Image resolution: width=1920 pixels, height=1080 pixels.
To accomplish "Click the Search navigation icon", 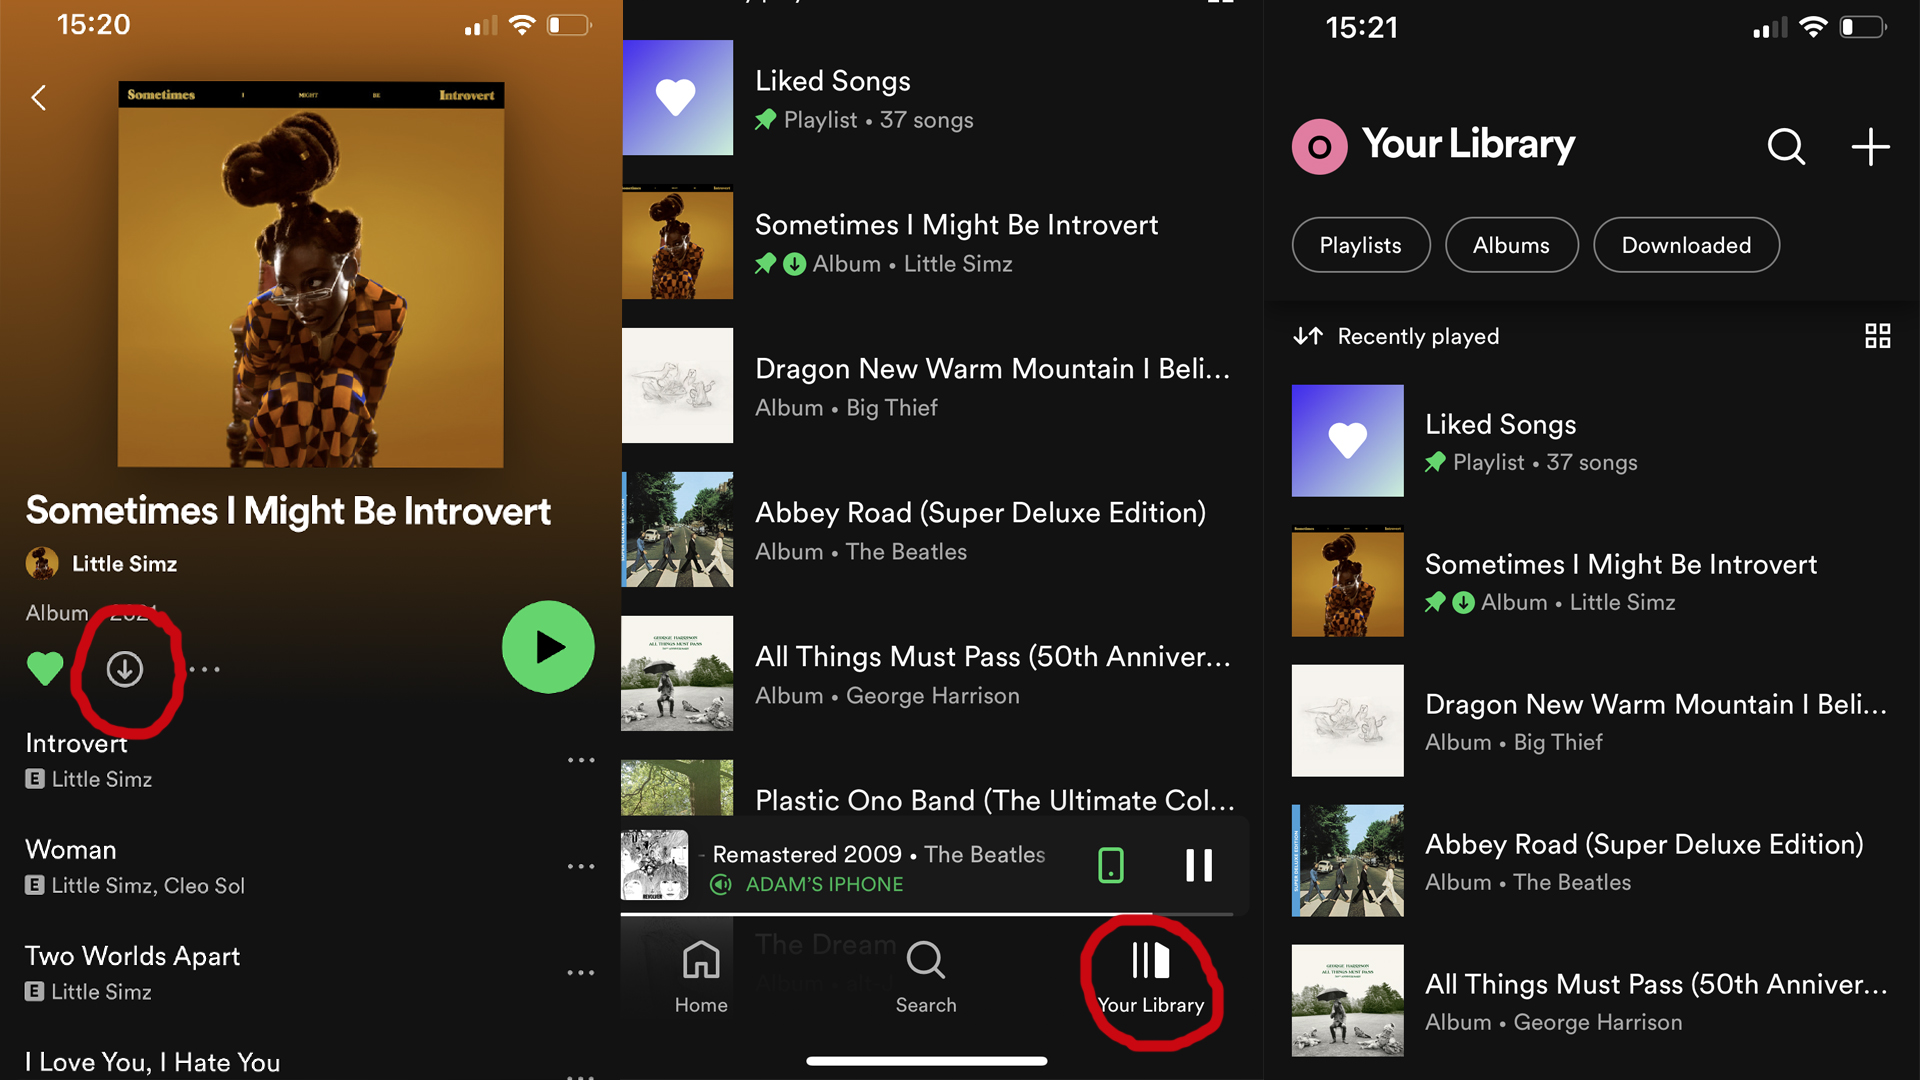I will click(x=926, y=978).
